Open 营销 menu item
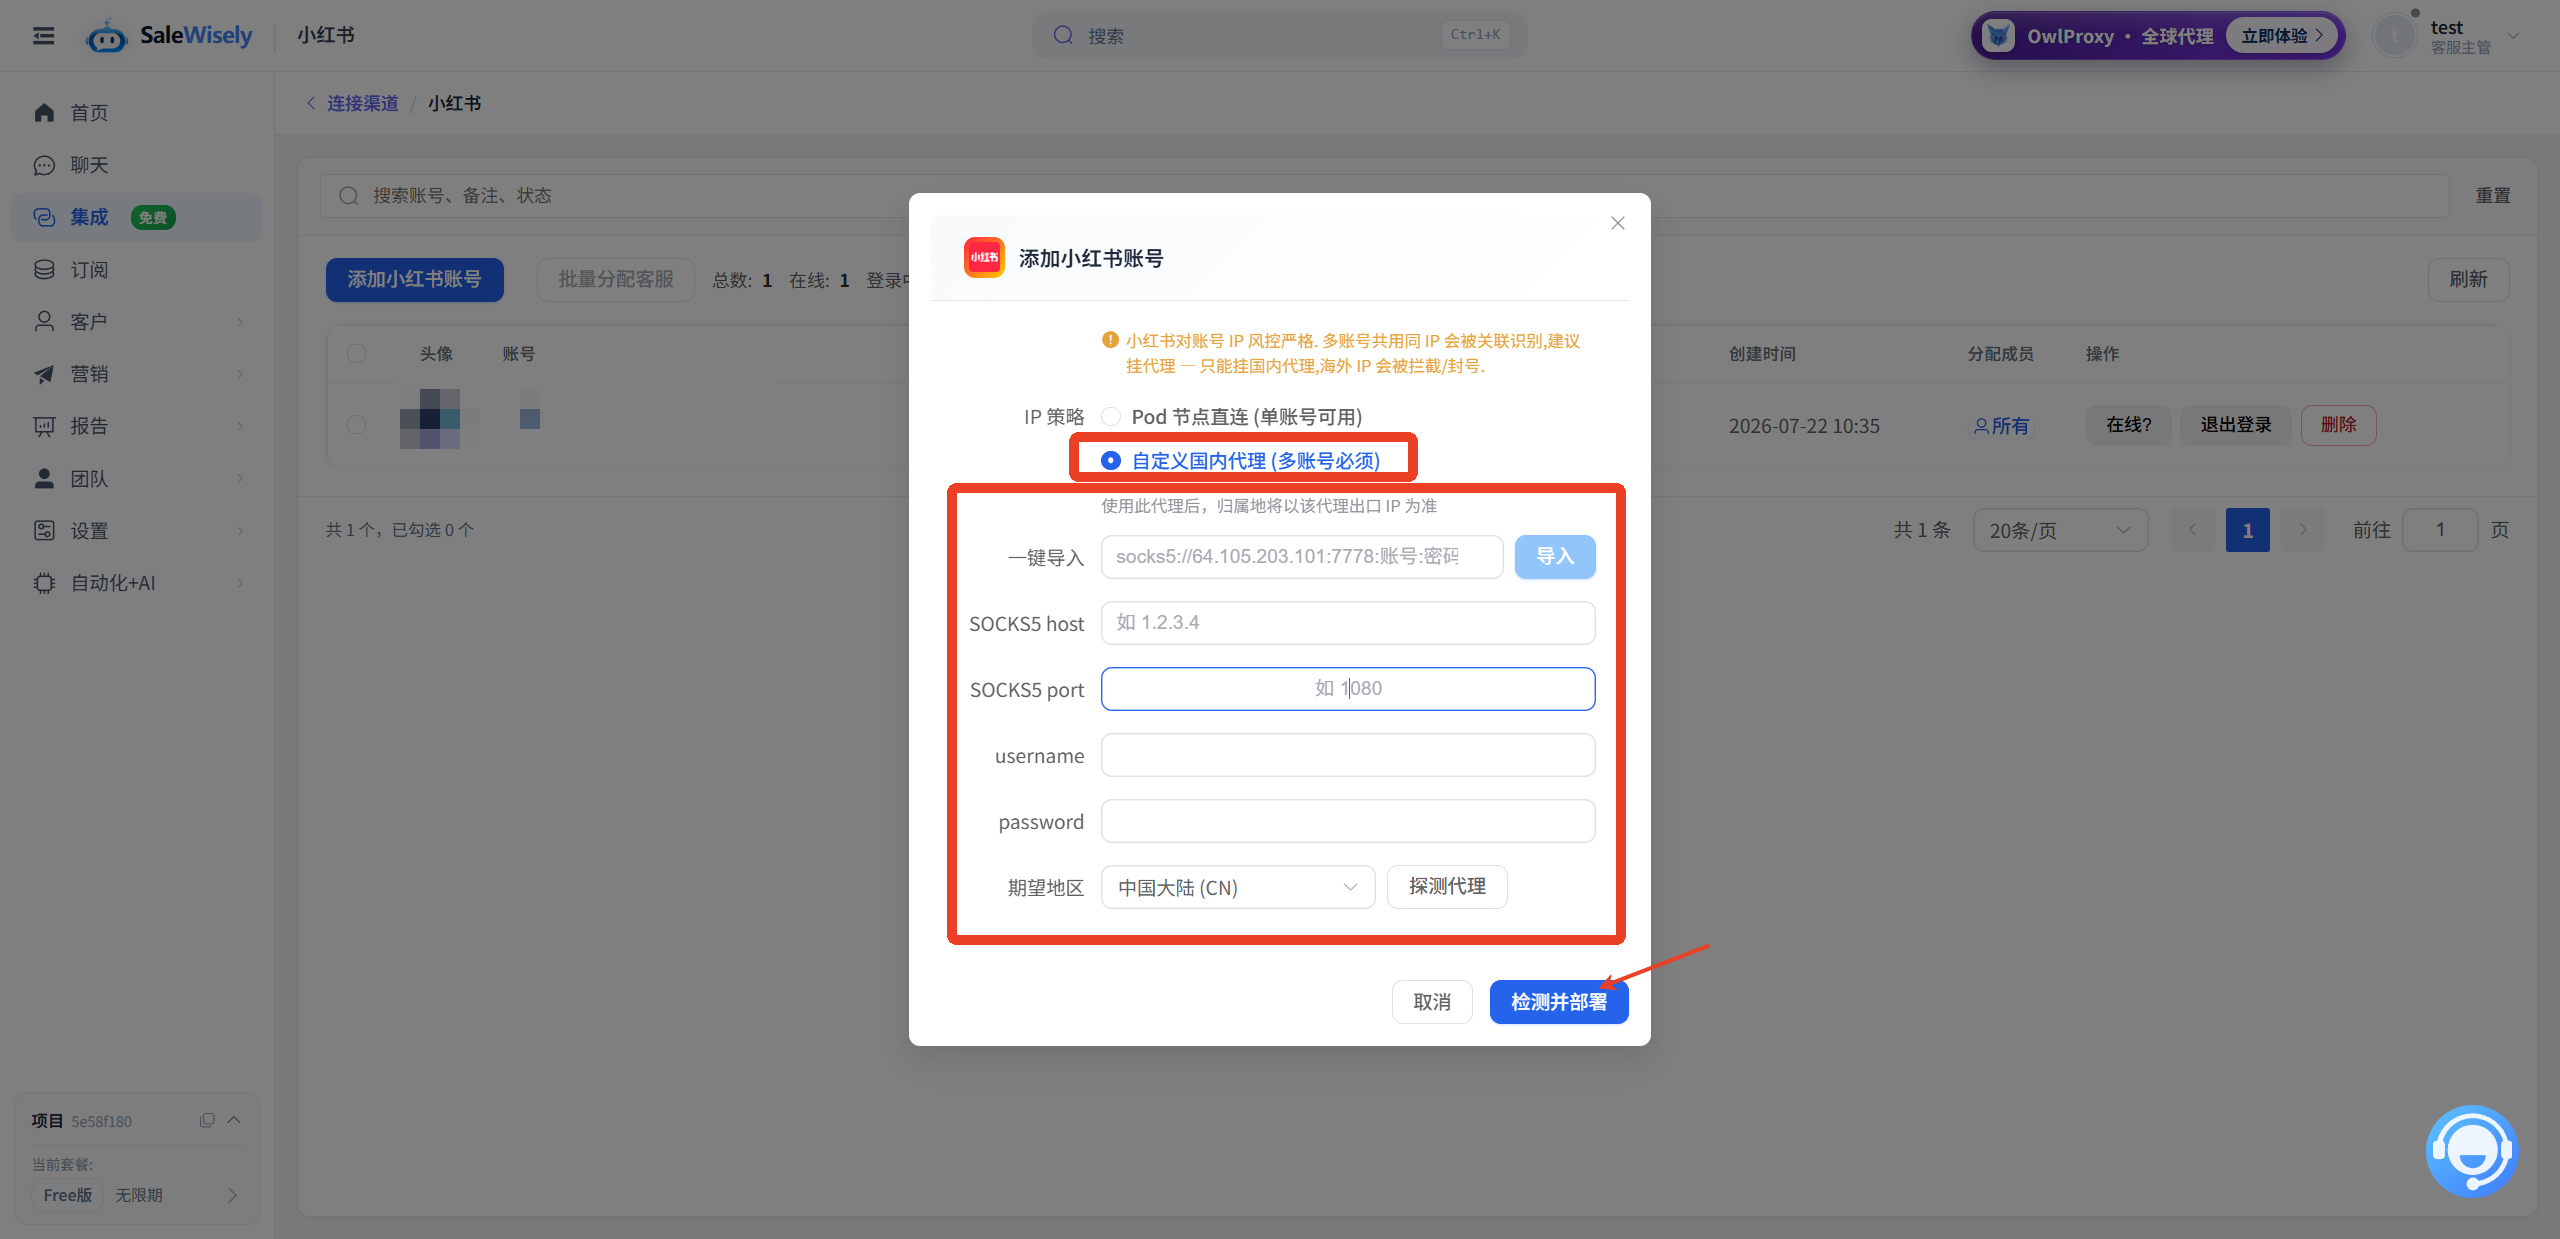Viewport: 2560px width, 1239px height. point(136,374)
